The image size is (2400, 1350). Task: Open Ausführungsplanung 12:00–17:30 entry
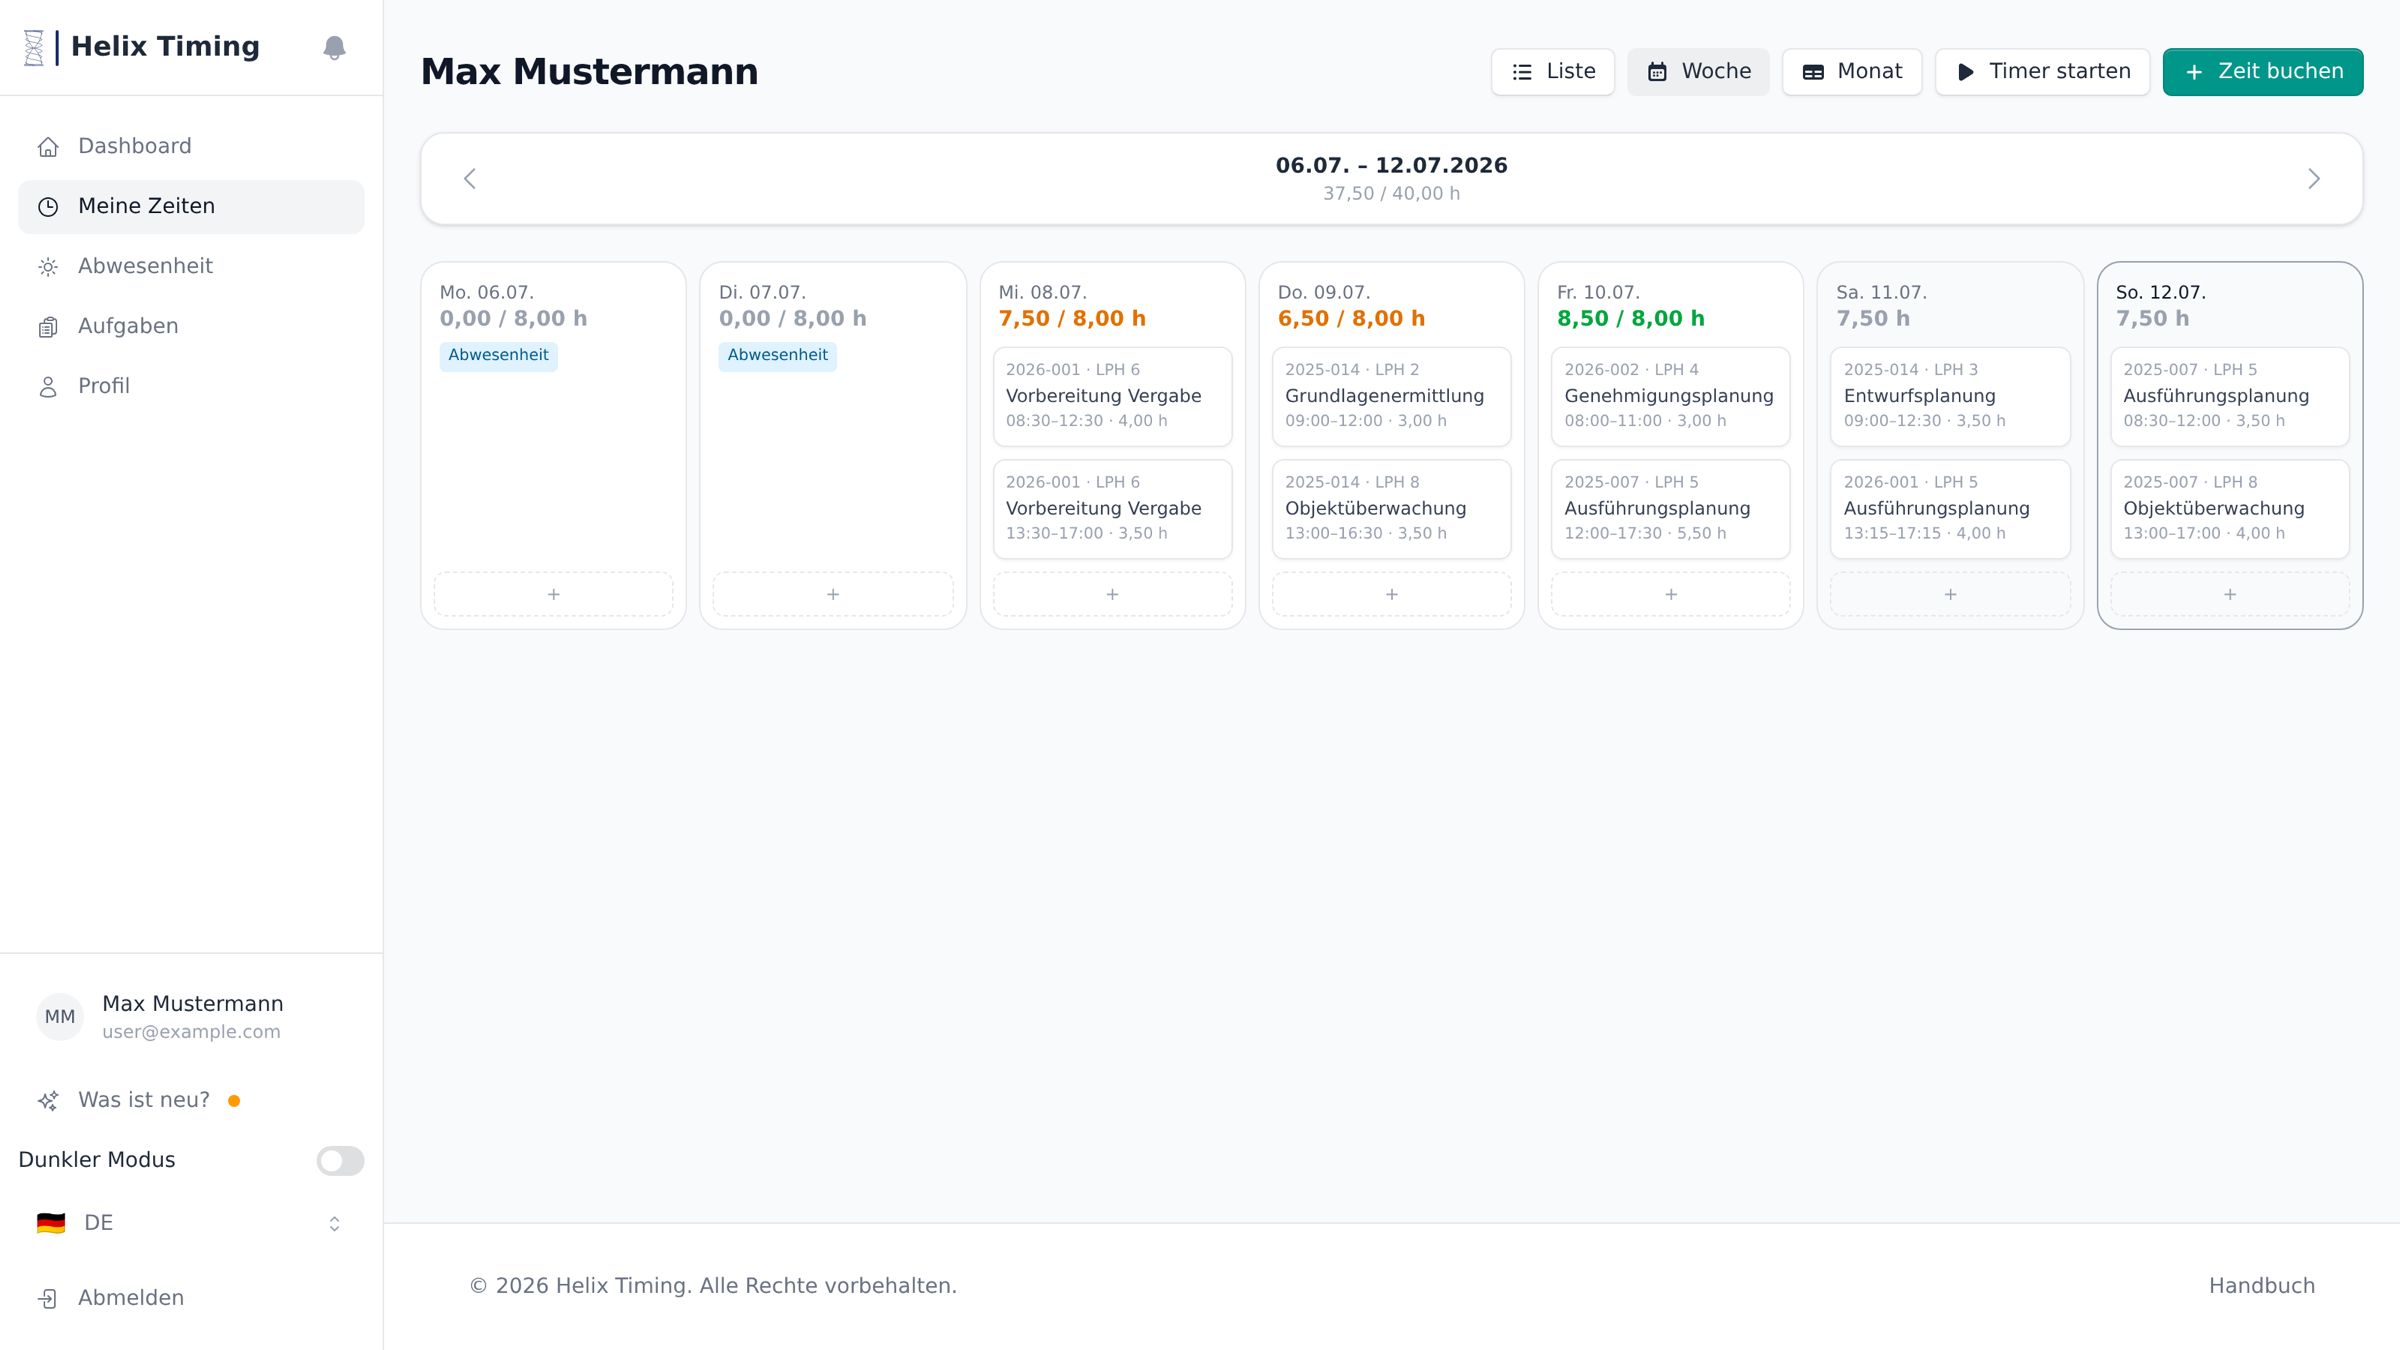point(1671,509)
